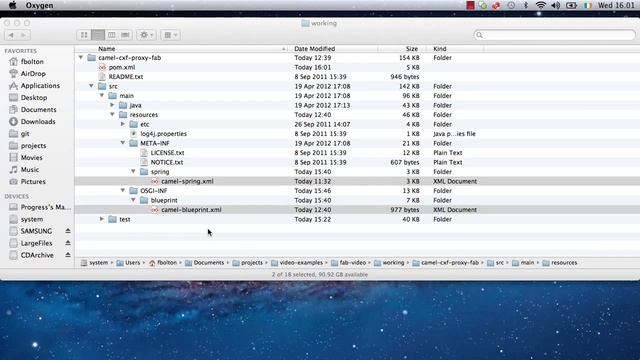Image resolution: width=640 pixels, height=360 pixels.
Task: Open the Arrange items dropdown
Action: [170, 35]
